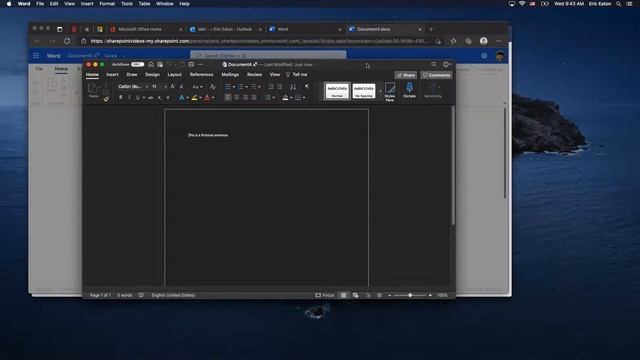Open the font size combo box
Viewport: 640px width, 360px height.
[159, 87]
